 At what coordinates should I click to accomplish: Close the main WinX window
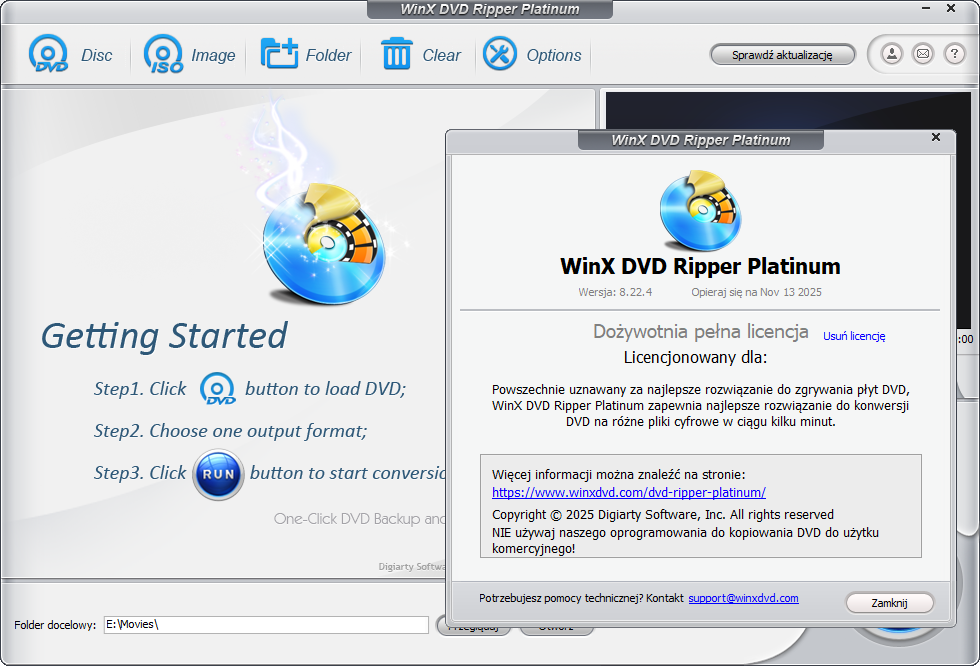coord(951,8)
